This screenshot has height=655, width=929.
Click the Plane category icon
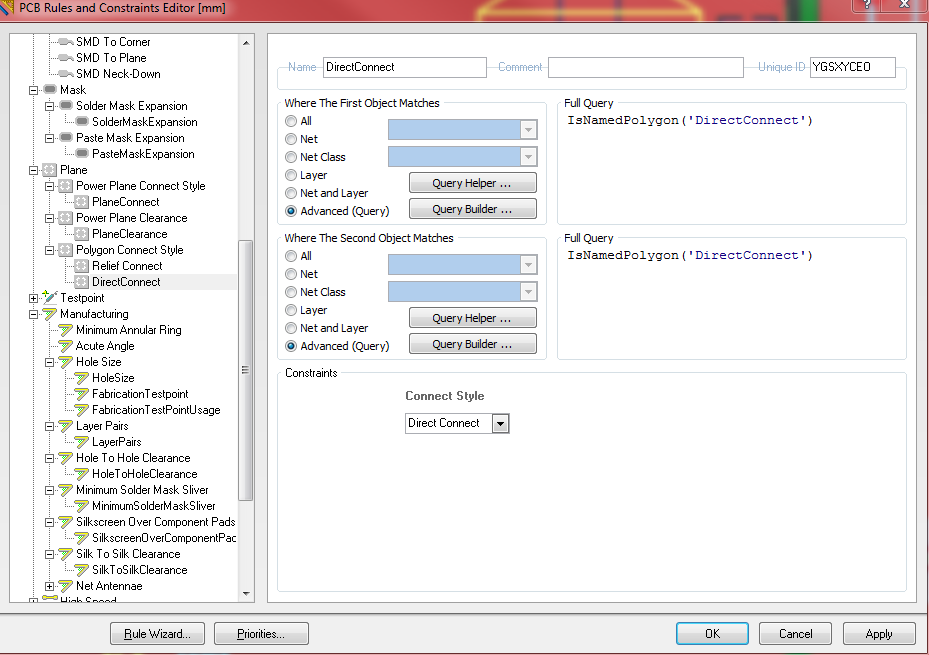point(50,170)
